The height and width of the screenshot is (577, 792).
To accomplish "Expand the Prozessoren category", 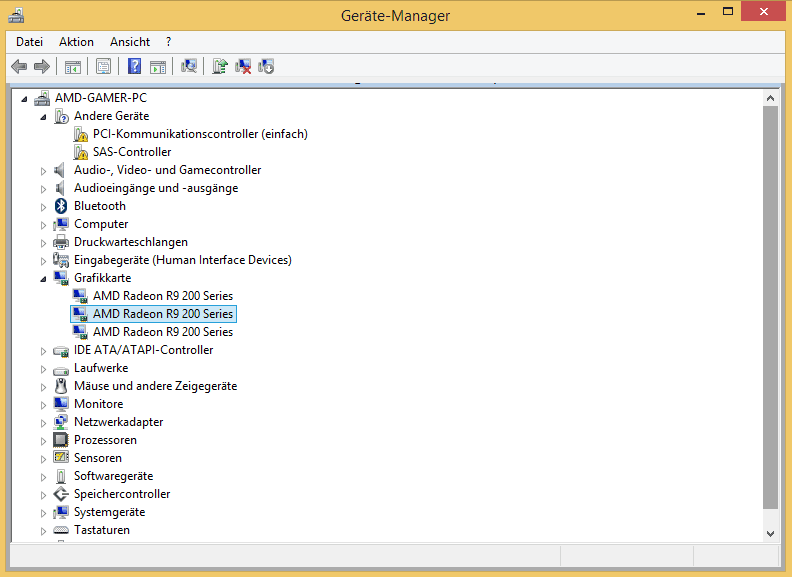I will coord(43,441).
